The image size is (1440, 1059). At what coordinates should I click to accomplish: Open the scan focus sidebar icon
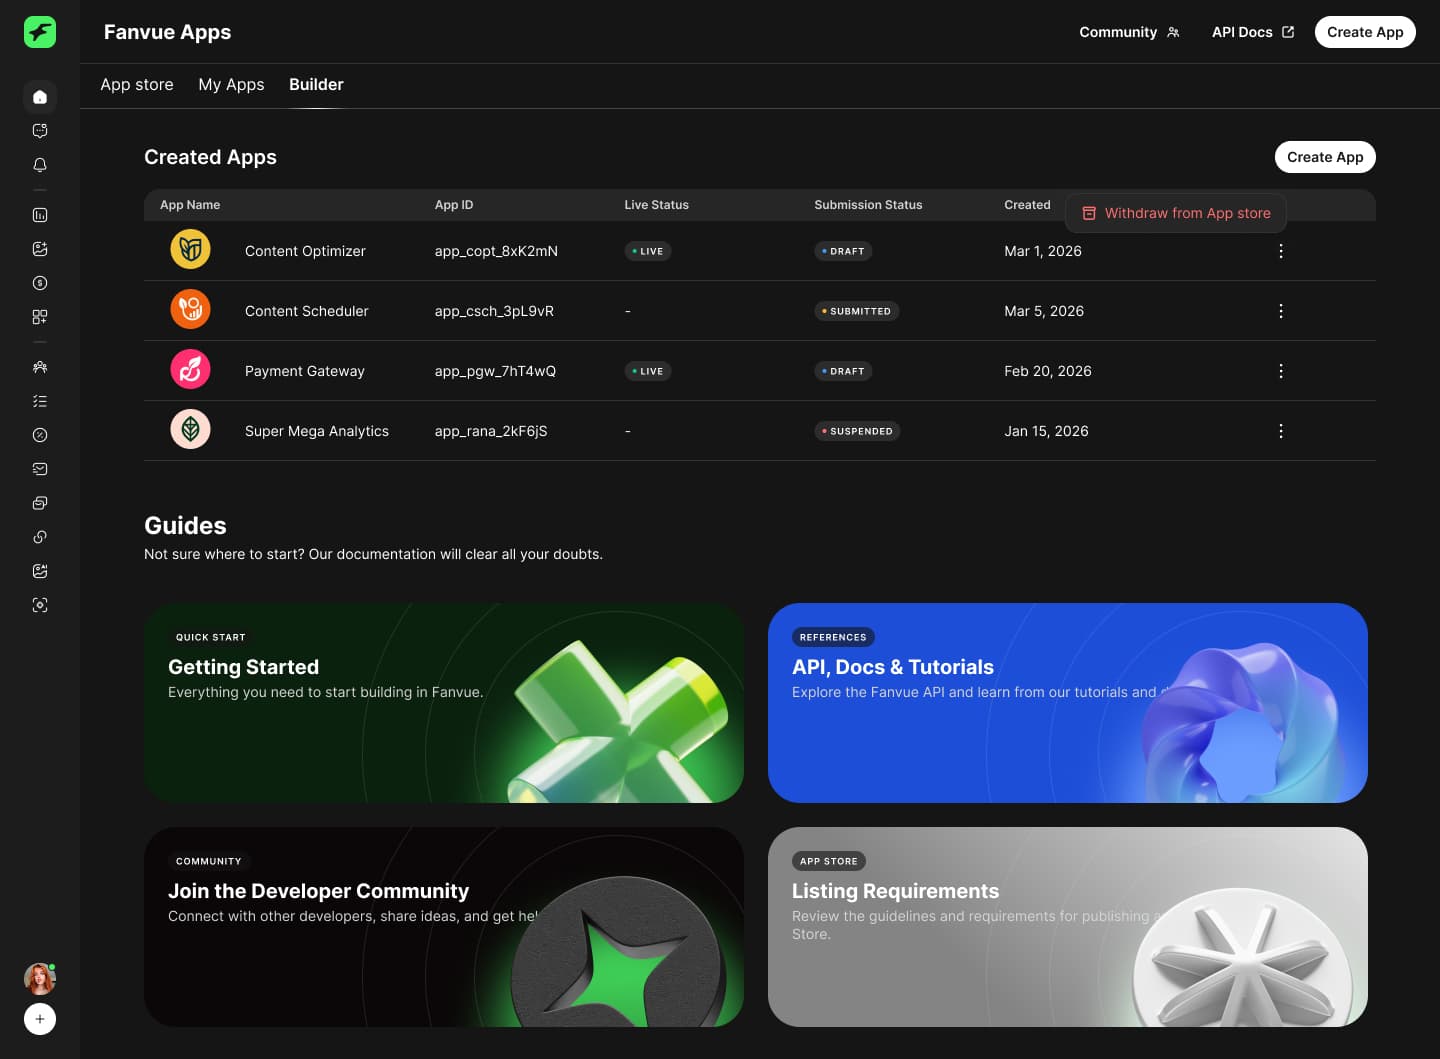(x=40, y=605)
